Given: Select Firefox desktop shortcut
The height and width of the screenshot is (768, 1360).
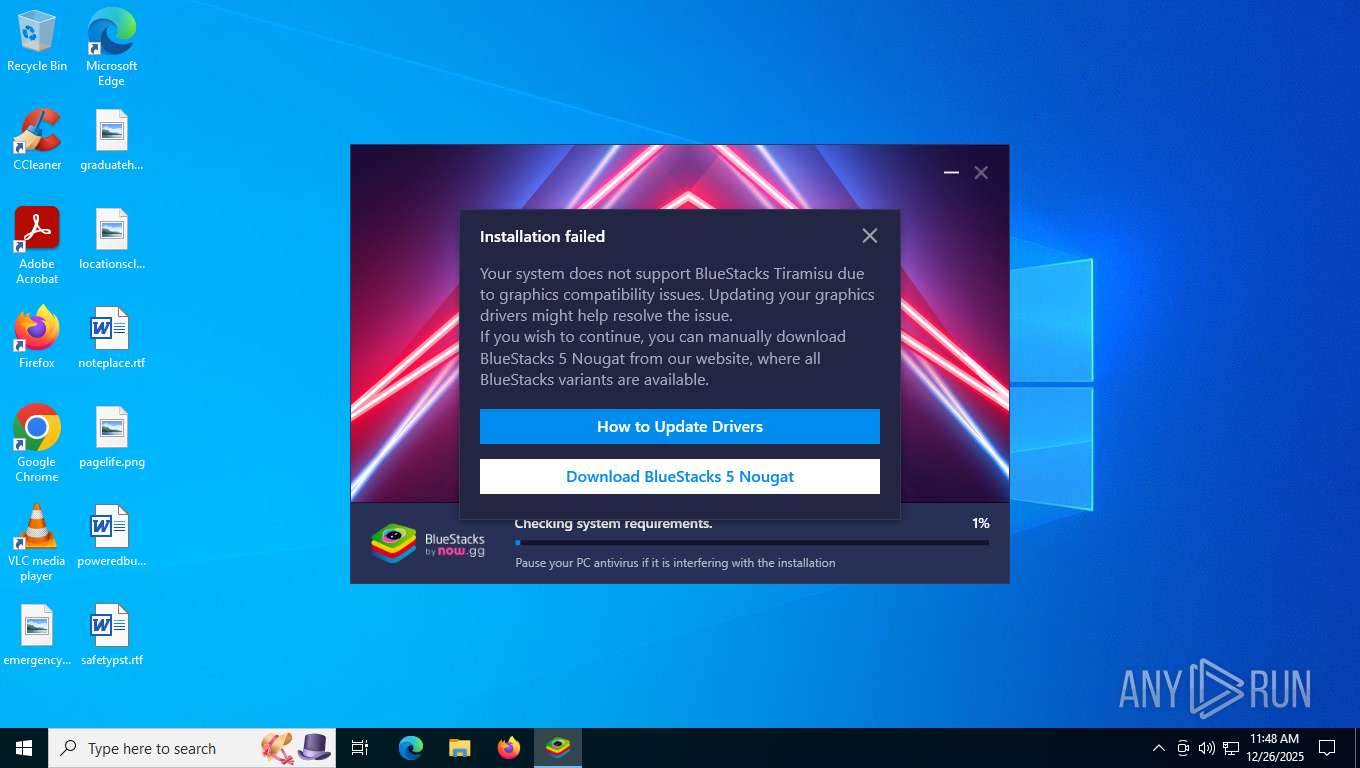Looking at the screenshot, I should click(x=37, y=338).
